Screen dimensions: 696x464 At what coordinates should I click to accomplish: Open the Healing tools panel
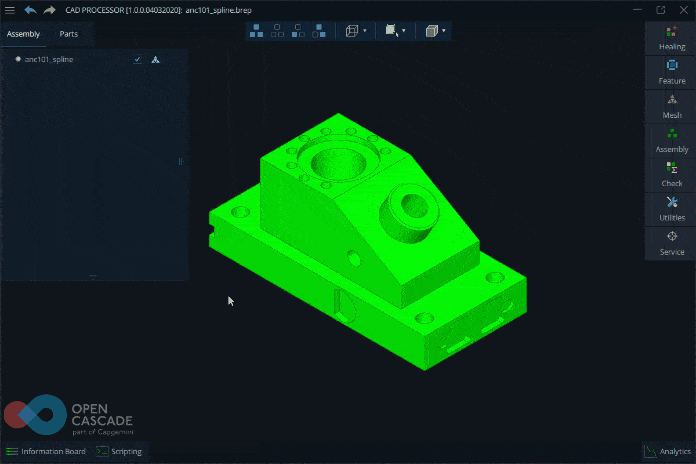pyautogui.click(x=672, y=38)
